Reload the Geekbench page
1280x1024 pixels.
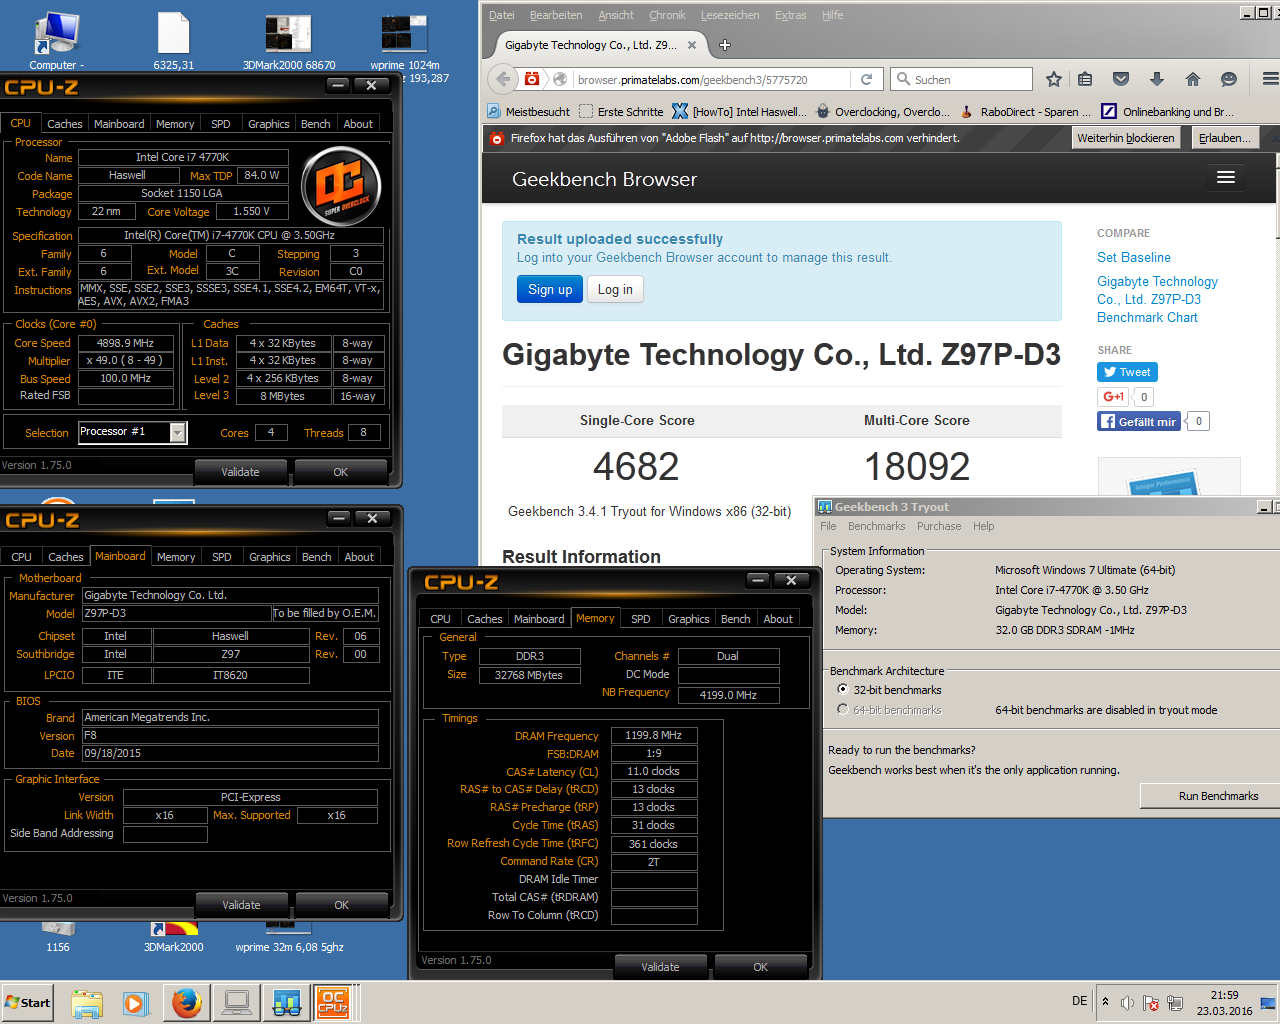pos(866,79)
